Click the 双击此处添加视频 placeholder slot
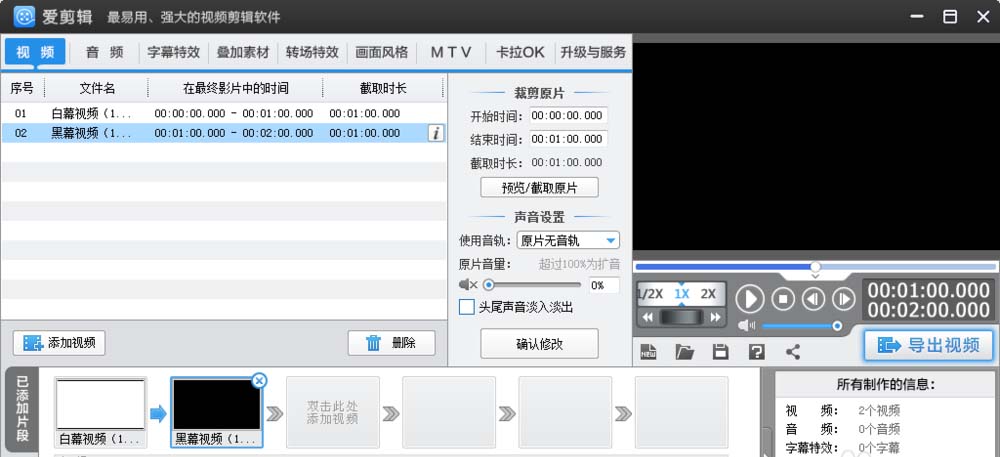Image resolution: width=1000 pixels, height=457 pixels. [332, 412]
